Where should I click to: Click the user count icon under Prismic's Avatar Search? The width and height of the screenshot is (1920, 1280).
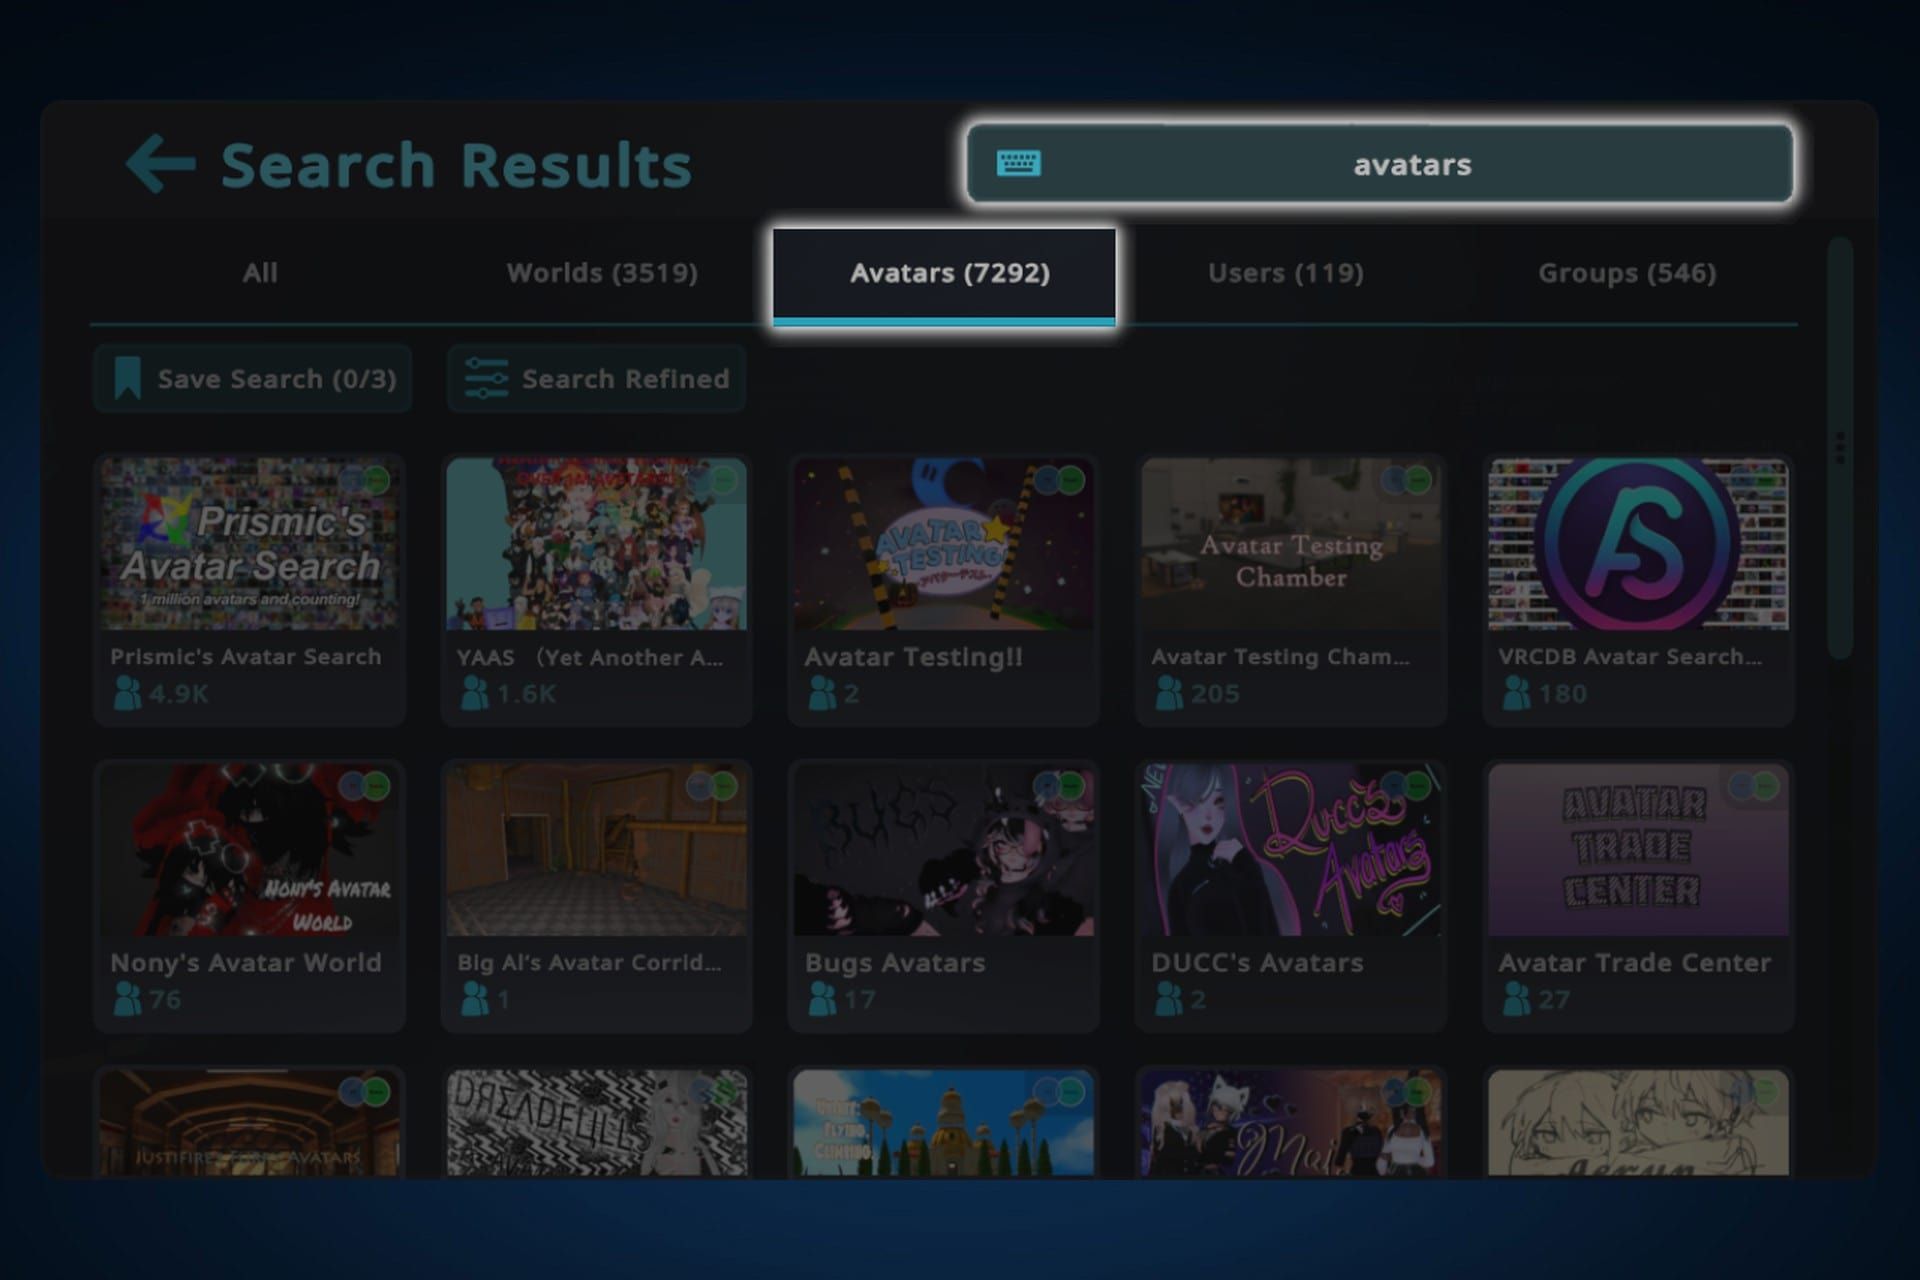127,693
